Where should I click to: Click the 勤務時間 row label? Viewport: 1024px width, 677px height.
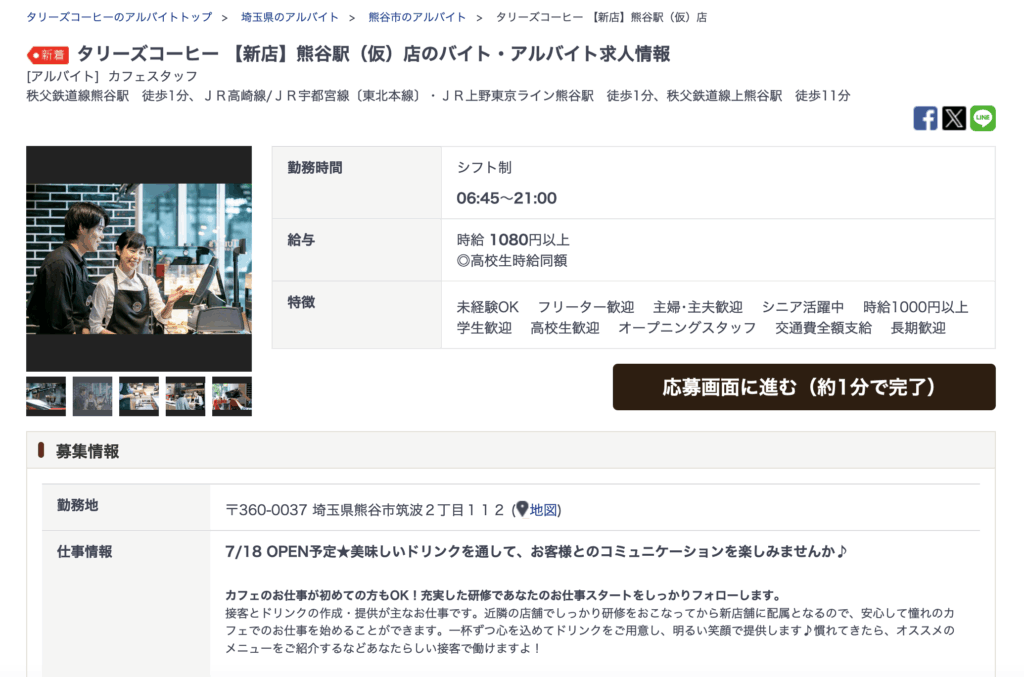[315, 168]
